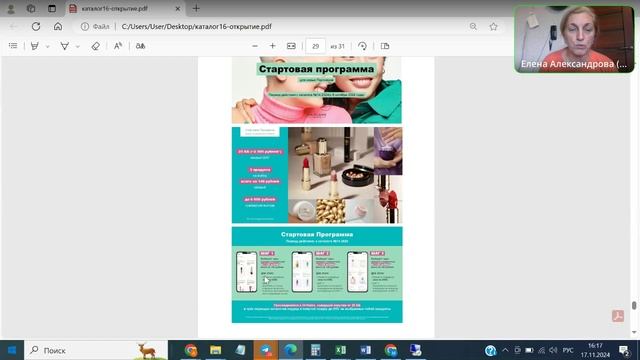Open the browser profile menu

click(x=11, y=9)
